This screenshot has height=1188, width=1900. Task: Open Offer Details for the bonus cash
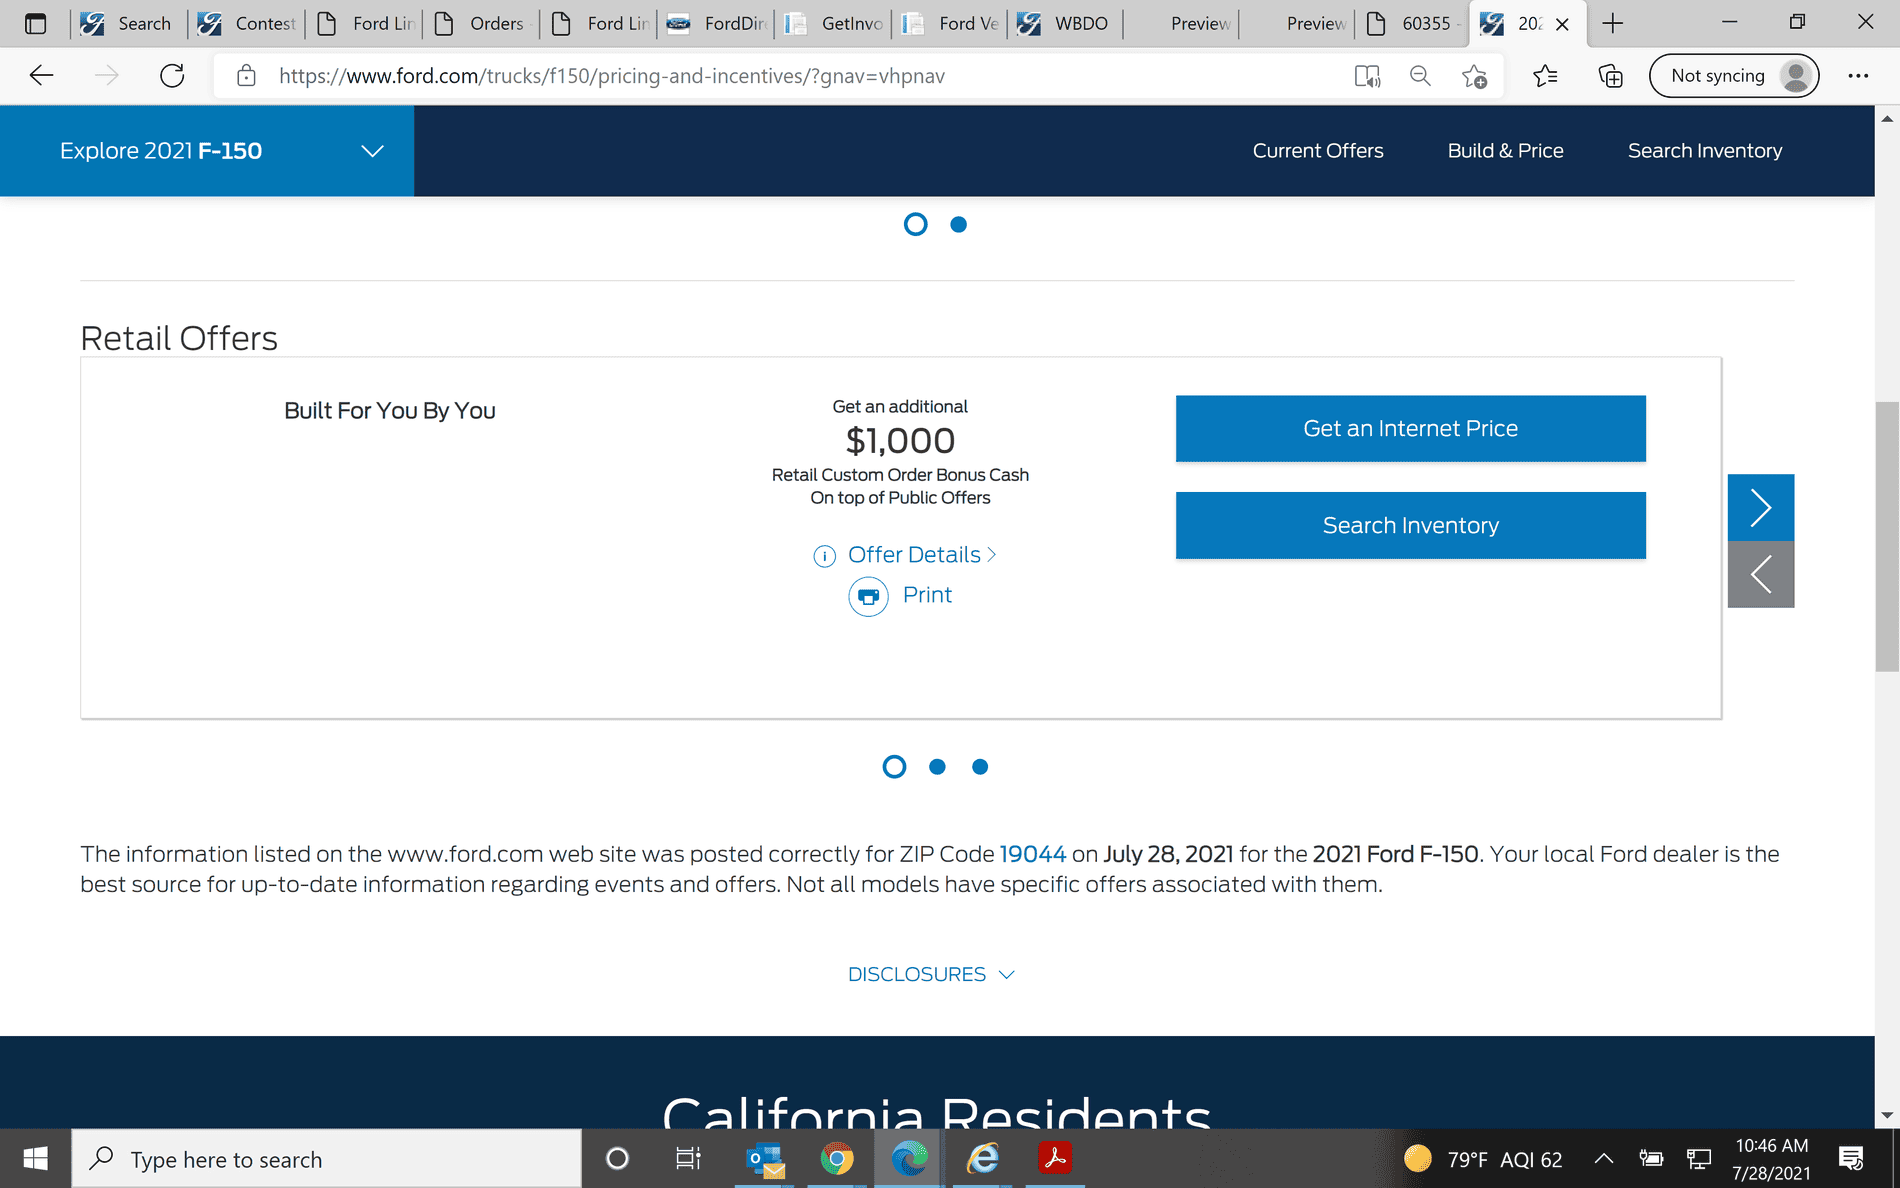coord(921,555)
